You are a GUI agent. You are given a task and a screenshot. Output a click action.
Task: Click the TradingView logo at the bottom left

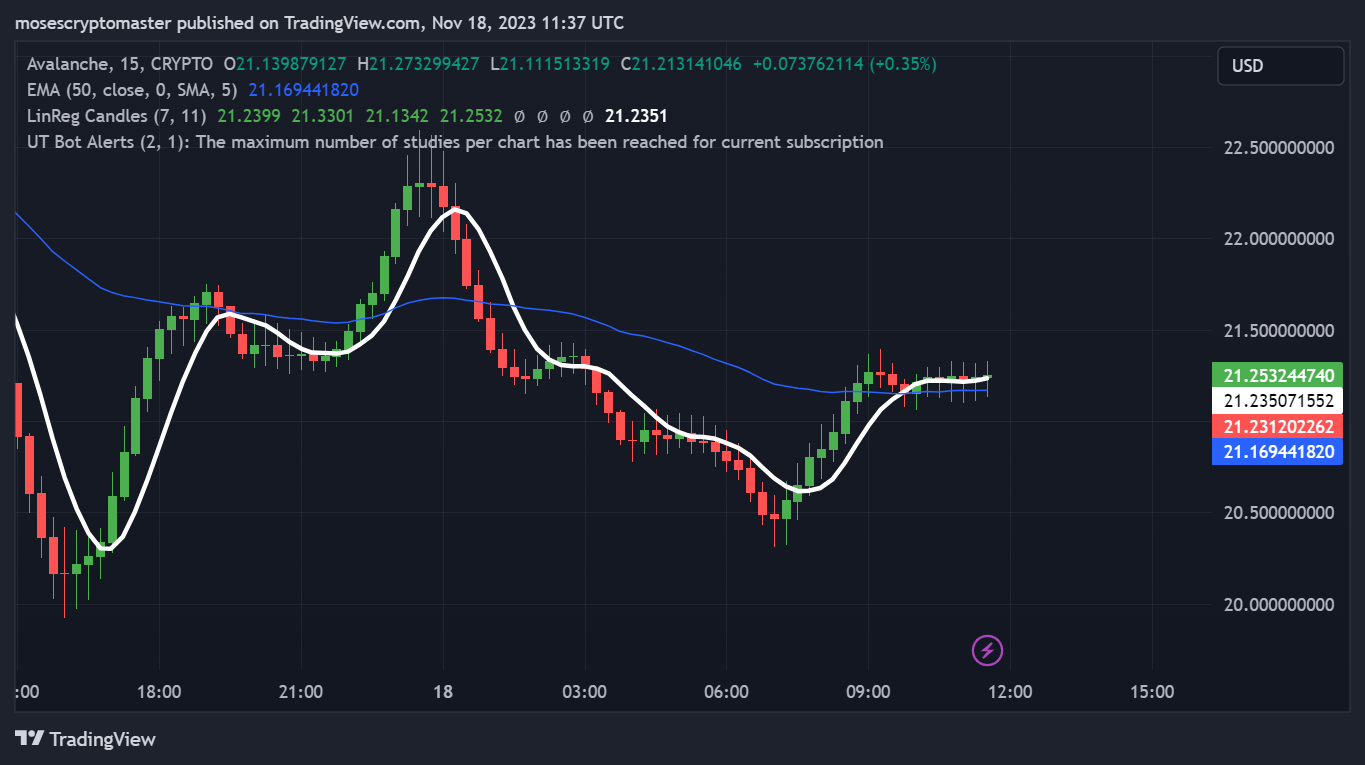point(86,739)
